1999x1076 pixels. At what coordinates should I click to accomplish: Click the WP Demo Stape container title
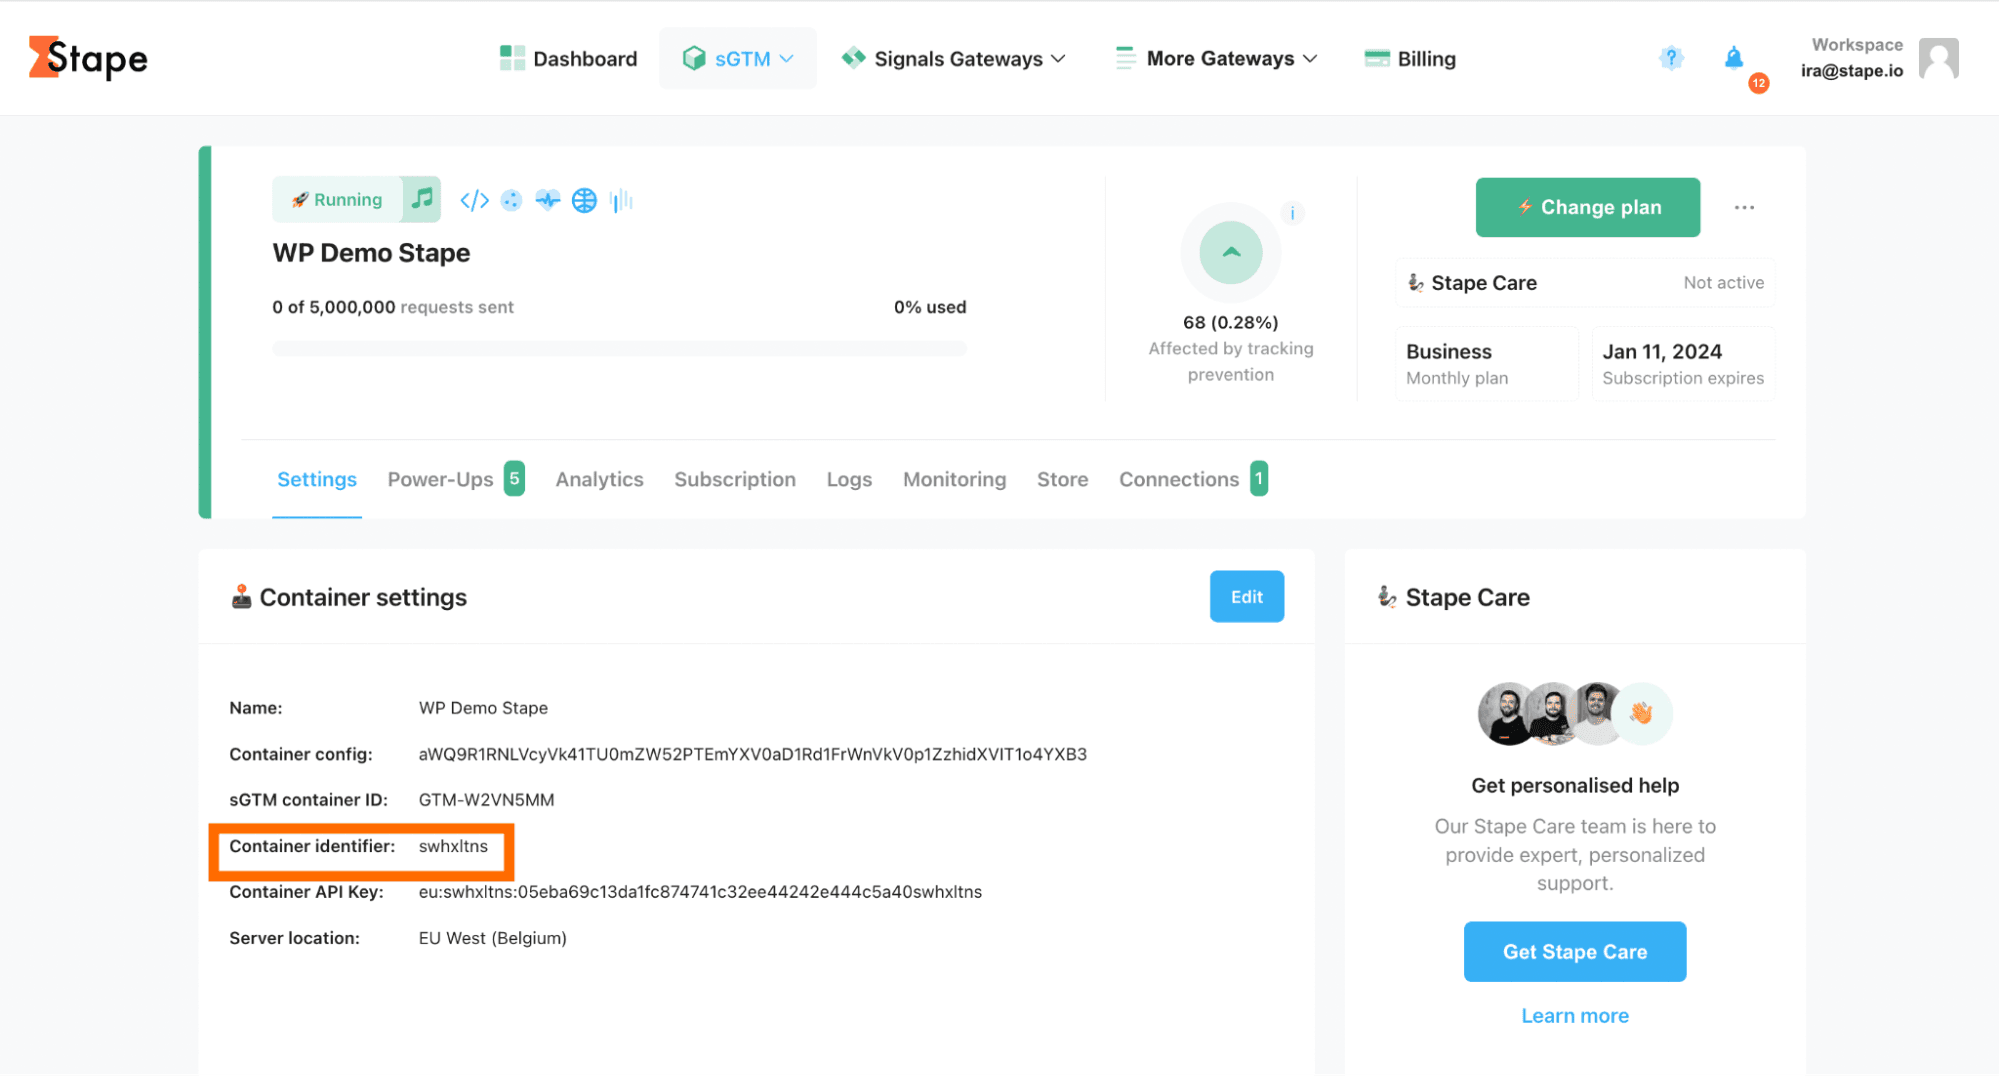pyautogui.click(x=371, y=253)
